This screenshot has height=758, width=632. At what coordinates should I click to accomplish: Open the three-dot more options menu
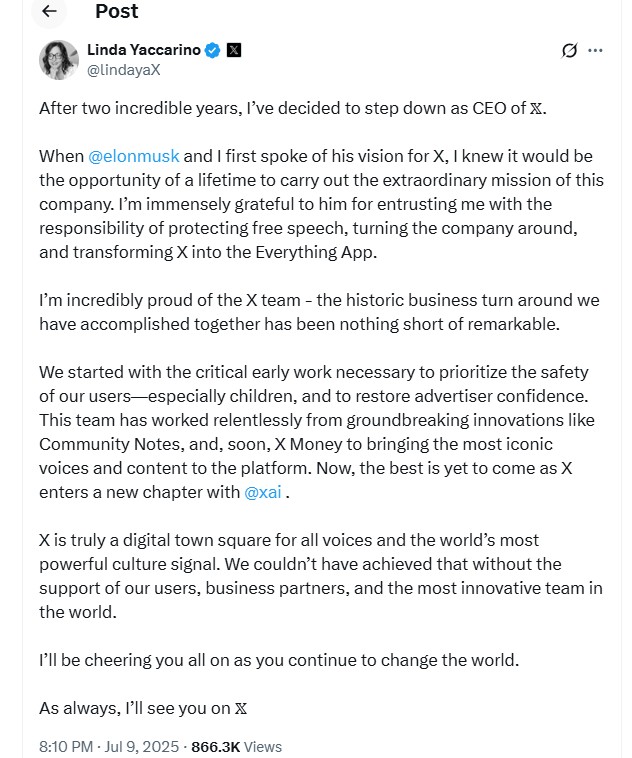[x=596, y=50]
